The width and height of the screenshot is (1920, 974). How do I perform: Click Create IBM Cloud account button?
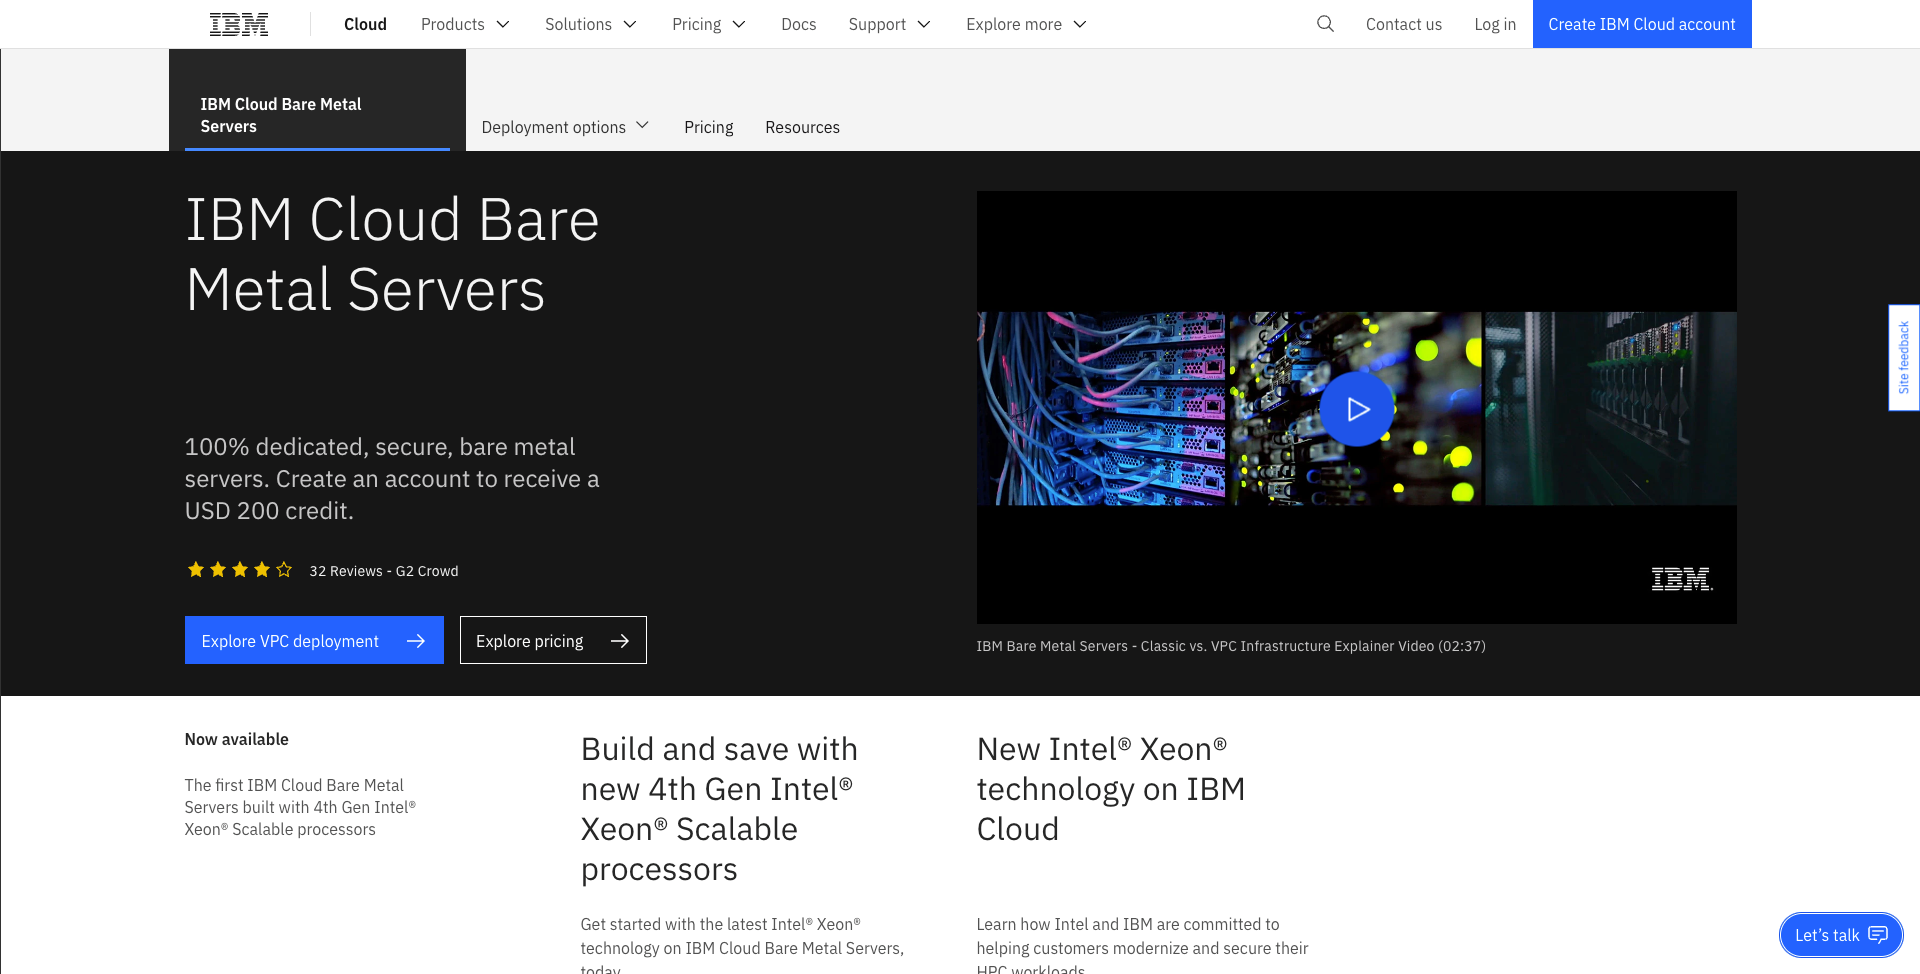(x=1641, y=24)
